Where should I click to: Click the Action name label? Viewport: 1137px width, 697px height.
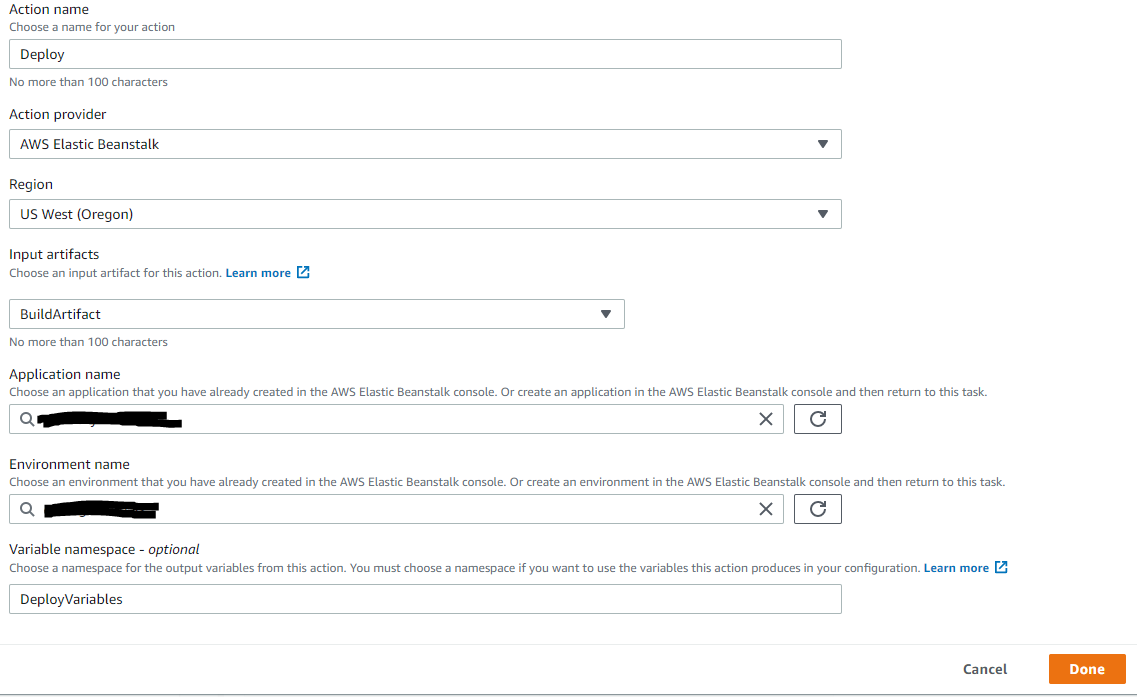pos(49,9)
